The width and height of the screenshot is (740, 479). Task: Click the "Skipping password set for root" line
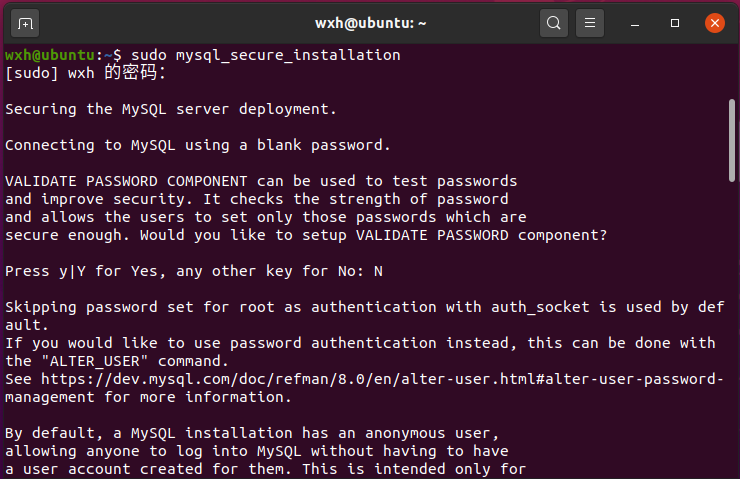click(x=360, y=307)
